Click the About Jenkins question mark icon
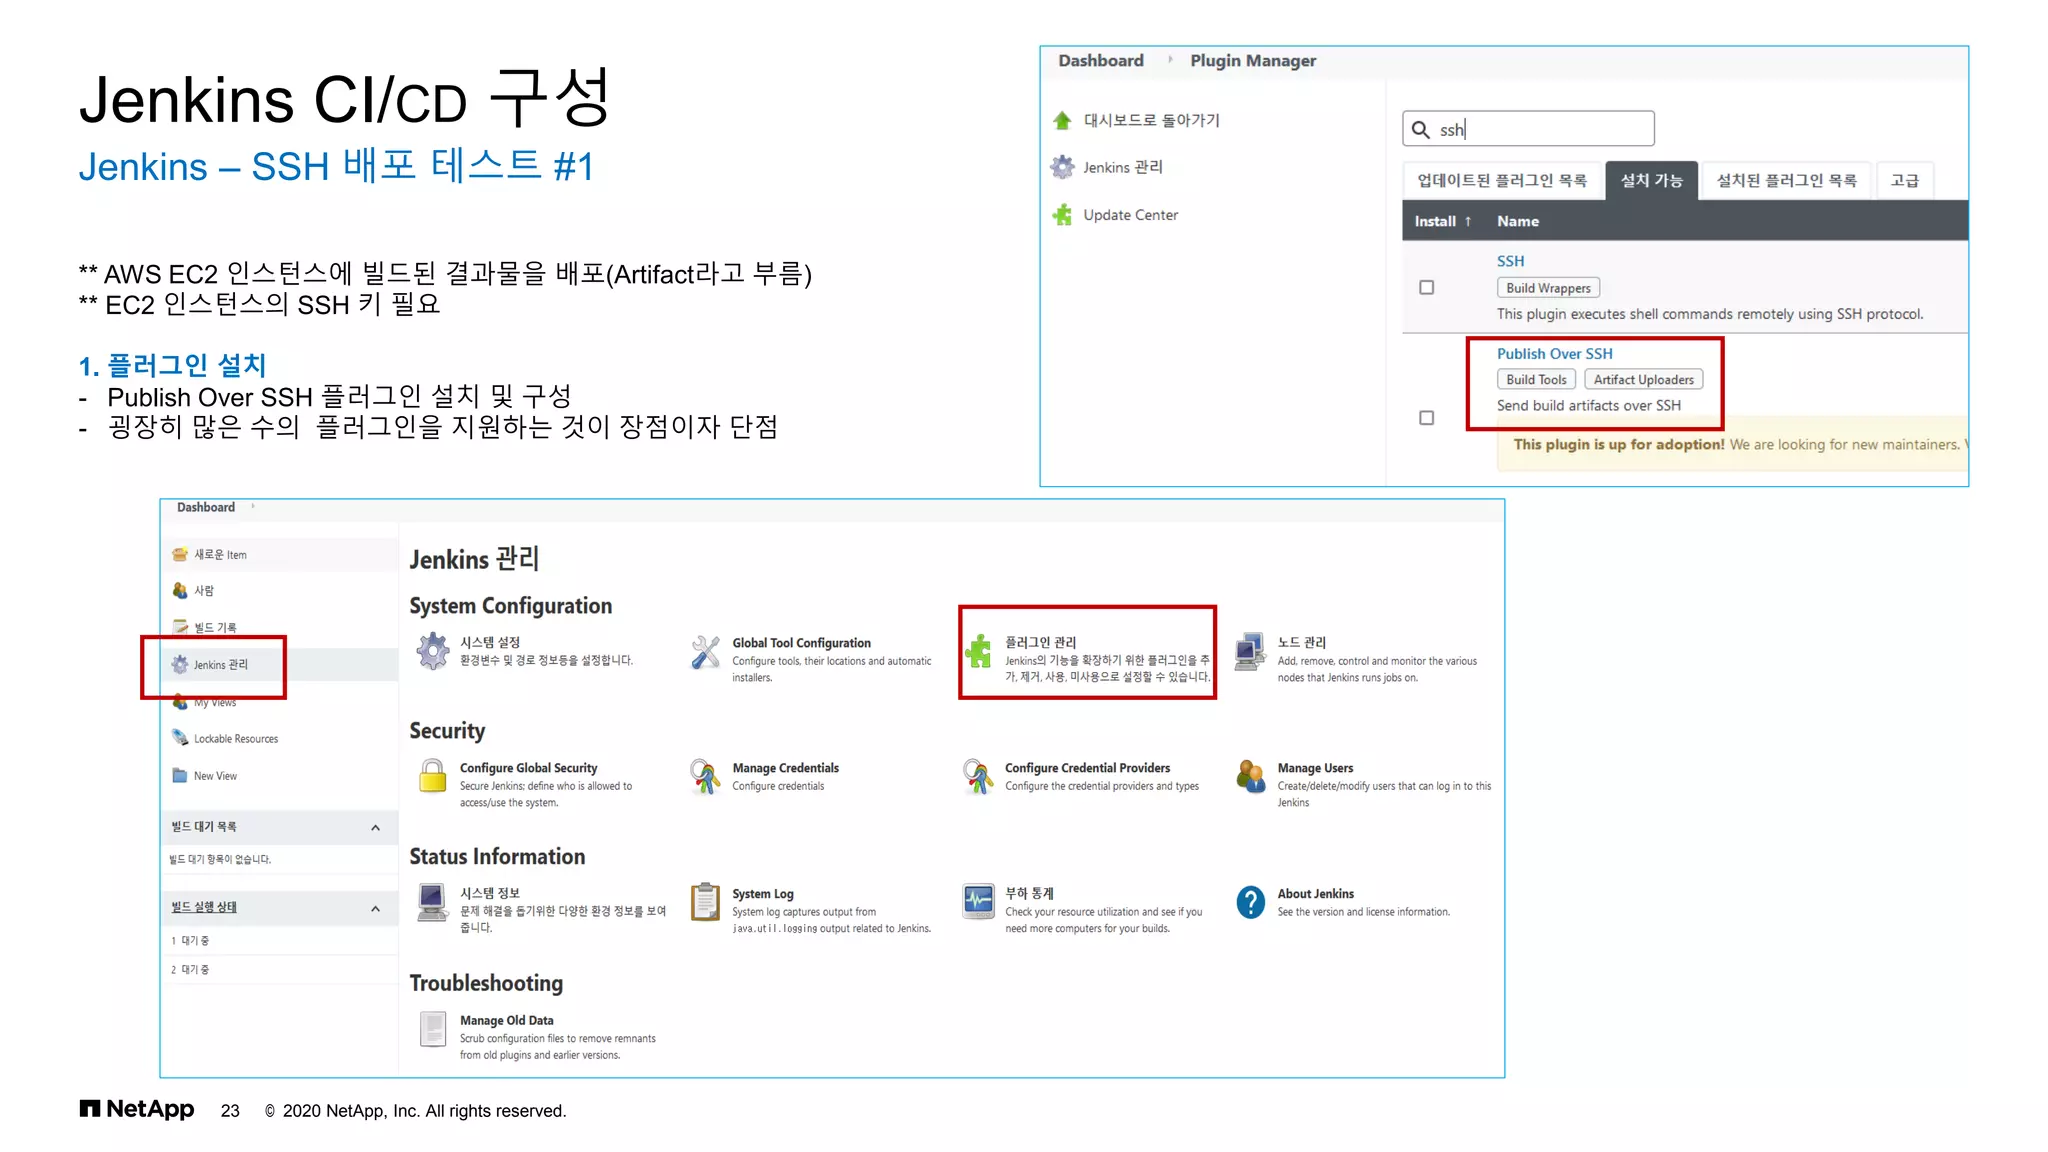The width and height of the screenshot is (2048, 1152). click(1250, 902)
